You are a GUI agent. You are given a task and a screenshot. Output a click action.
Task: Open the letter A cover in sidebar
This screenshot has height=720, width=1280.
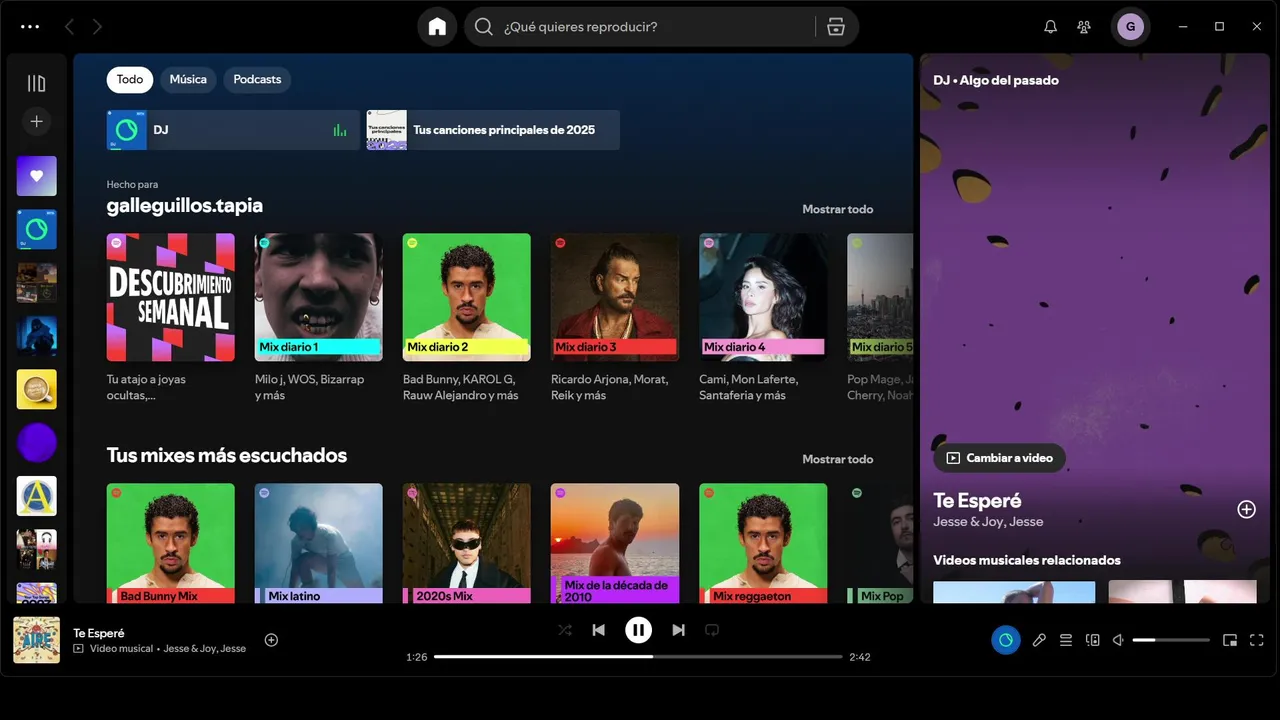click(37, 496)
